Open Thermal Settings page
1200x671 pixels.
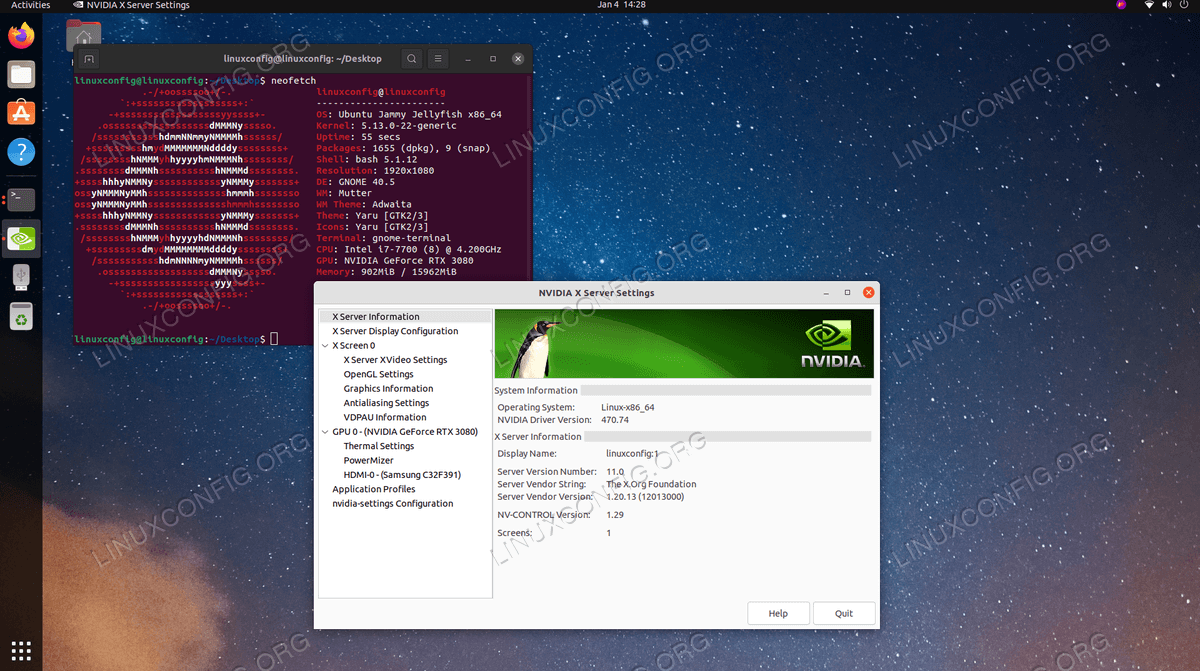pyautogui.click(x=378, y=446)
